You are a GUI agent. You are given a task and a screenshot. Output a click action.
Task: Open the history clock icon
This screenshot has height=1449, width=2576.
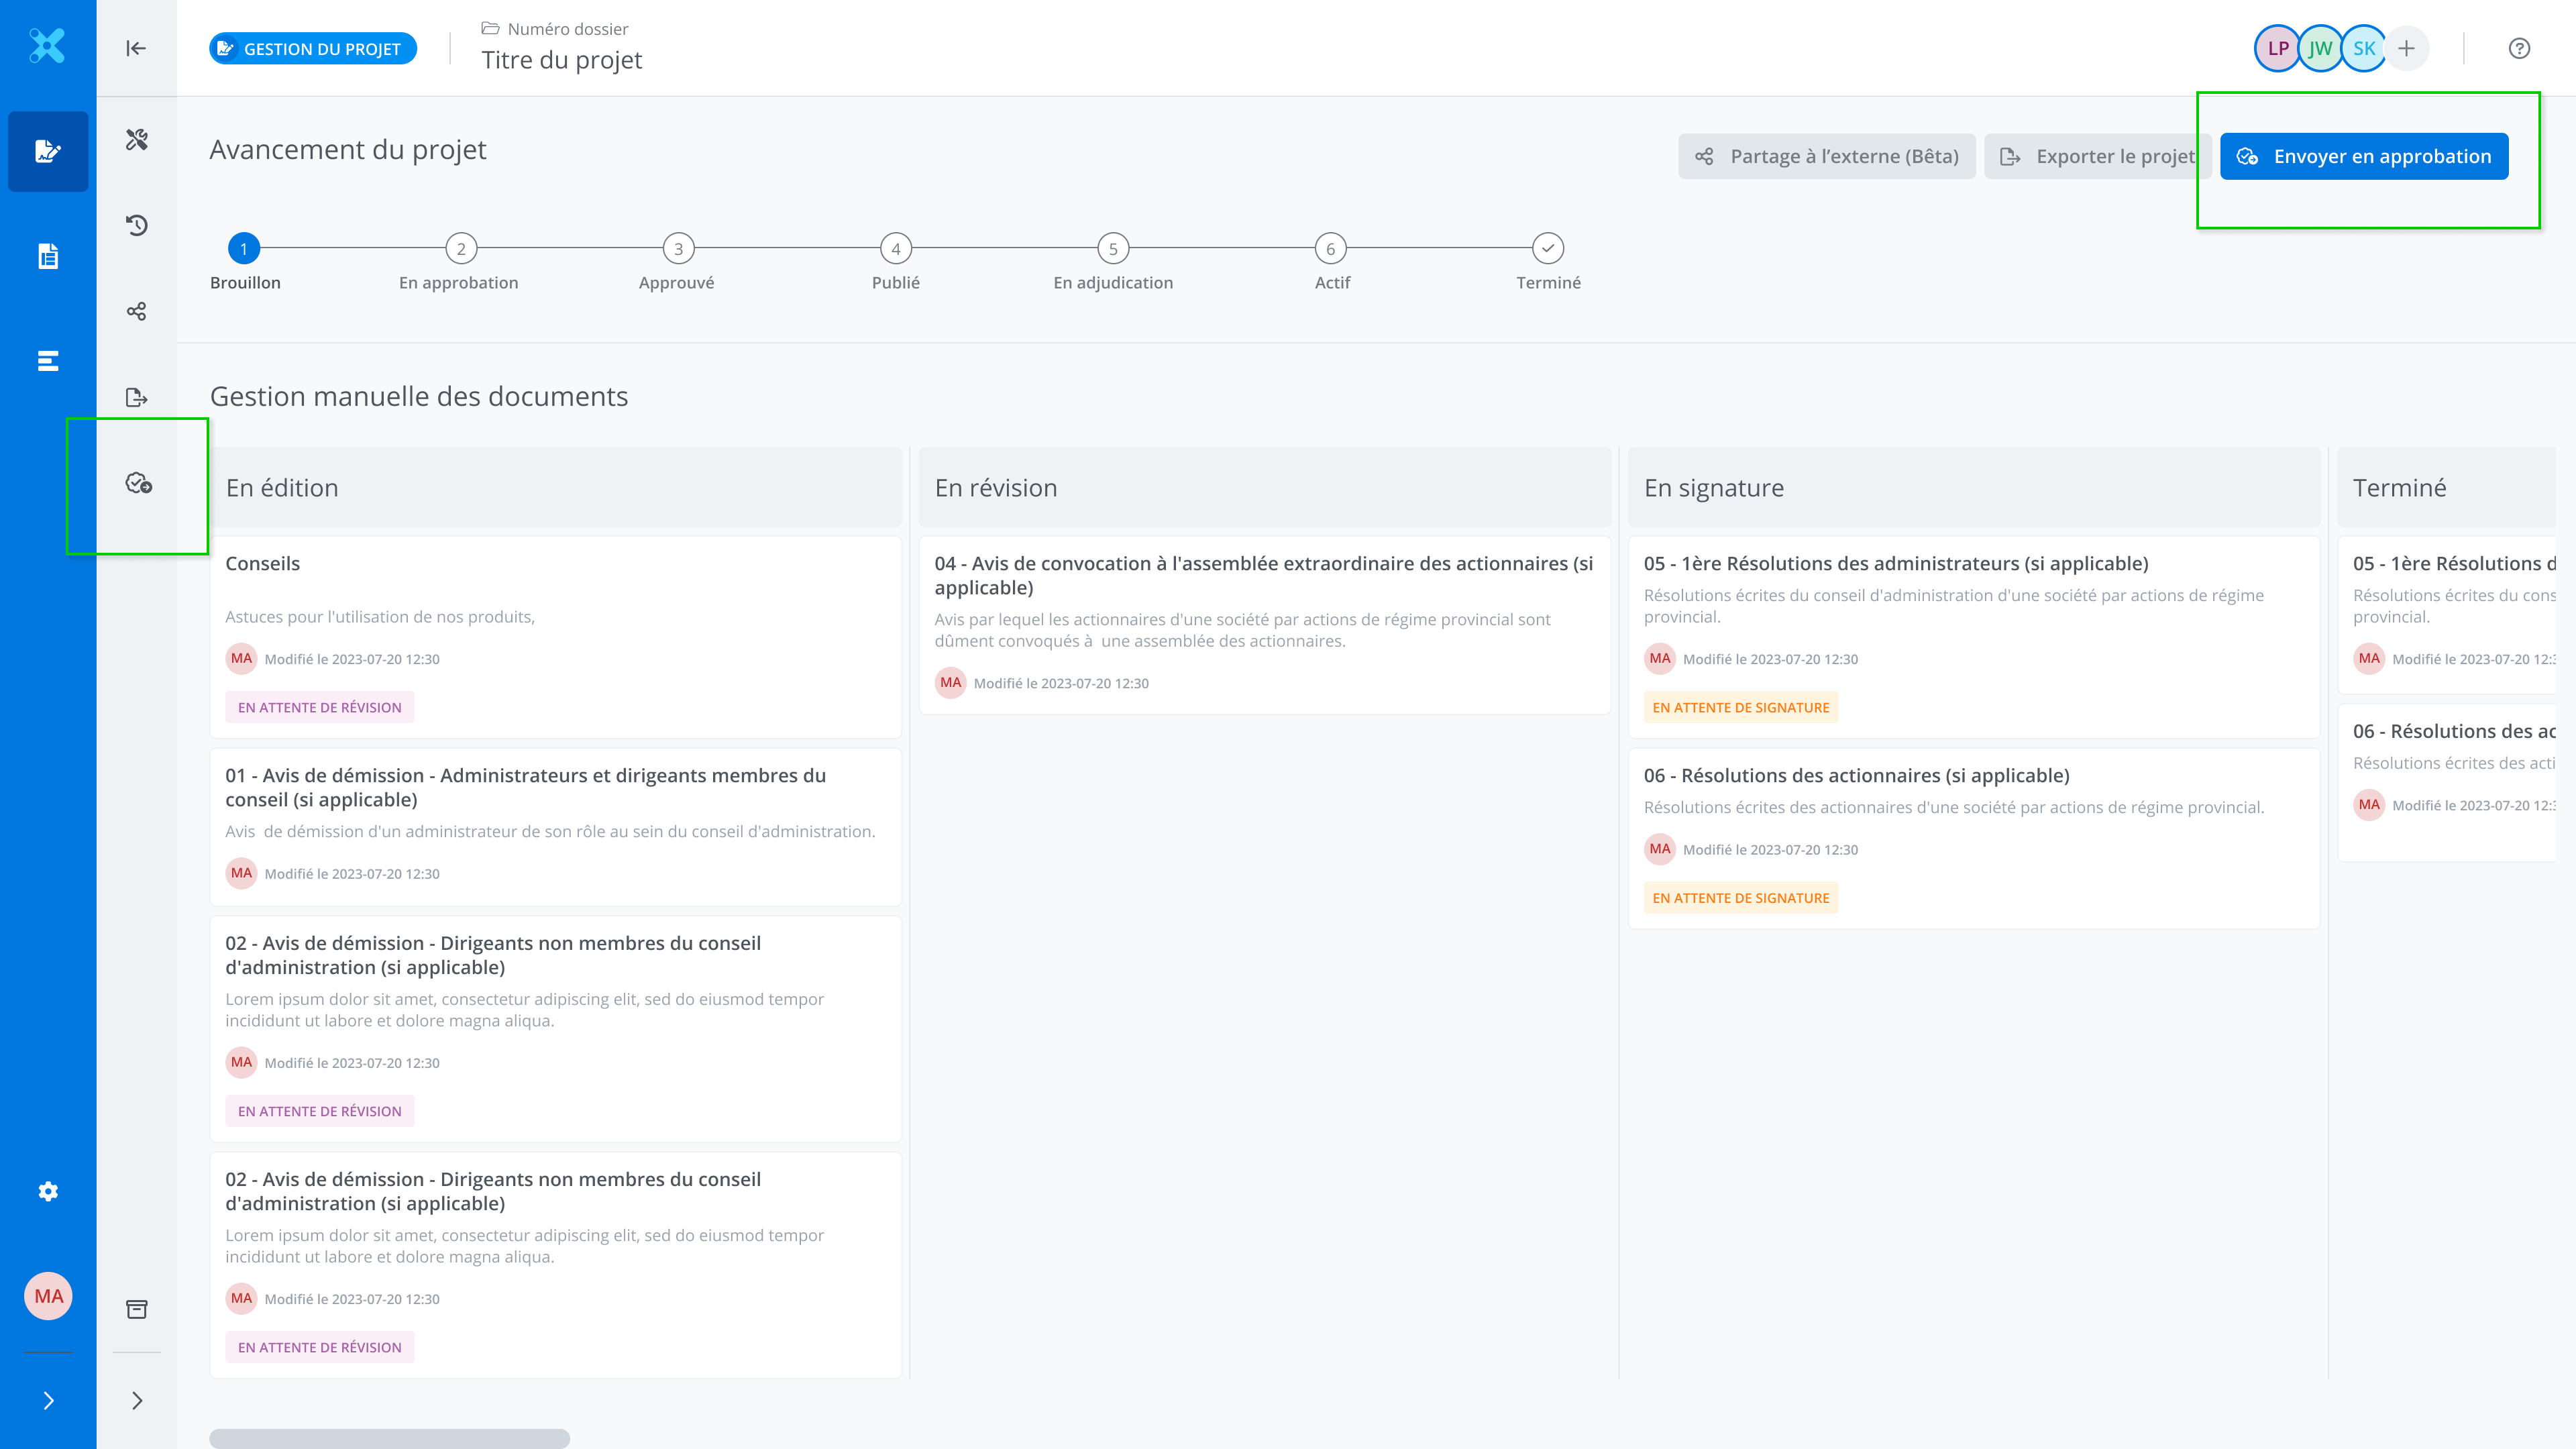[137, 225]
